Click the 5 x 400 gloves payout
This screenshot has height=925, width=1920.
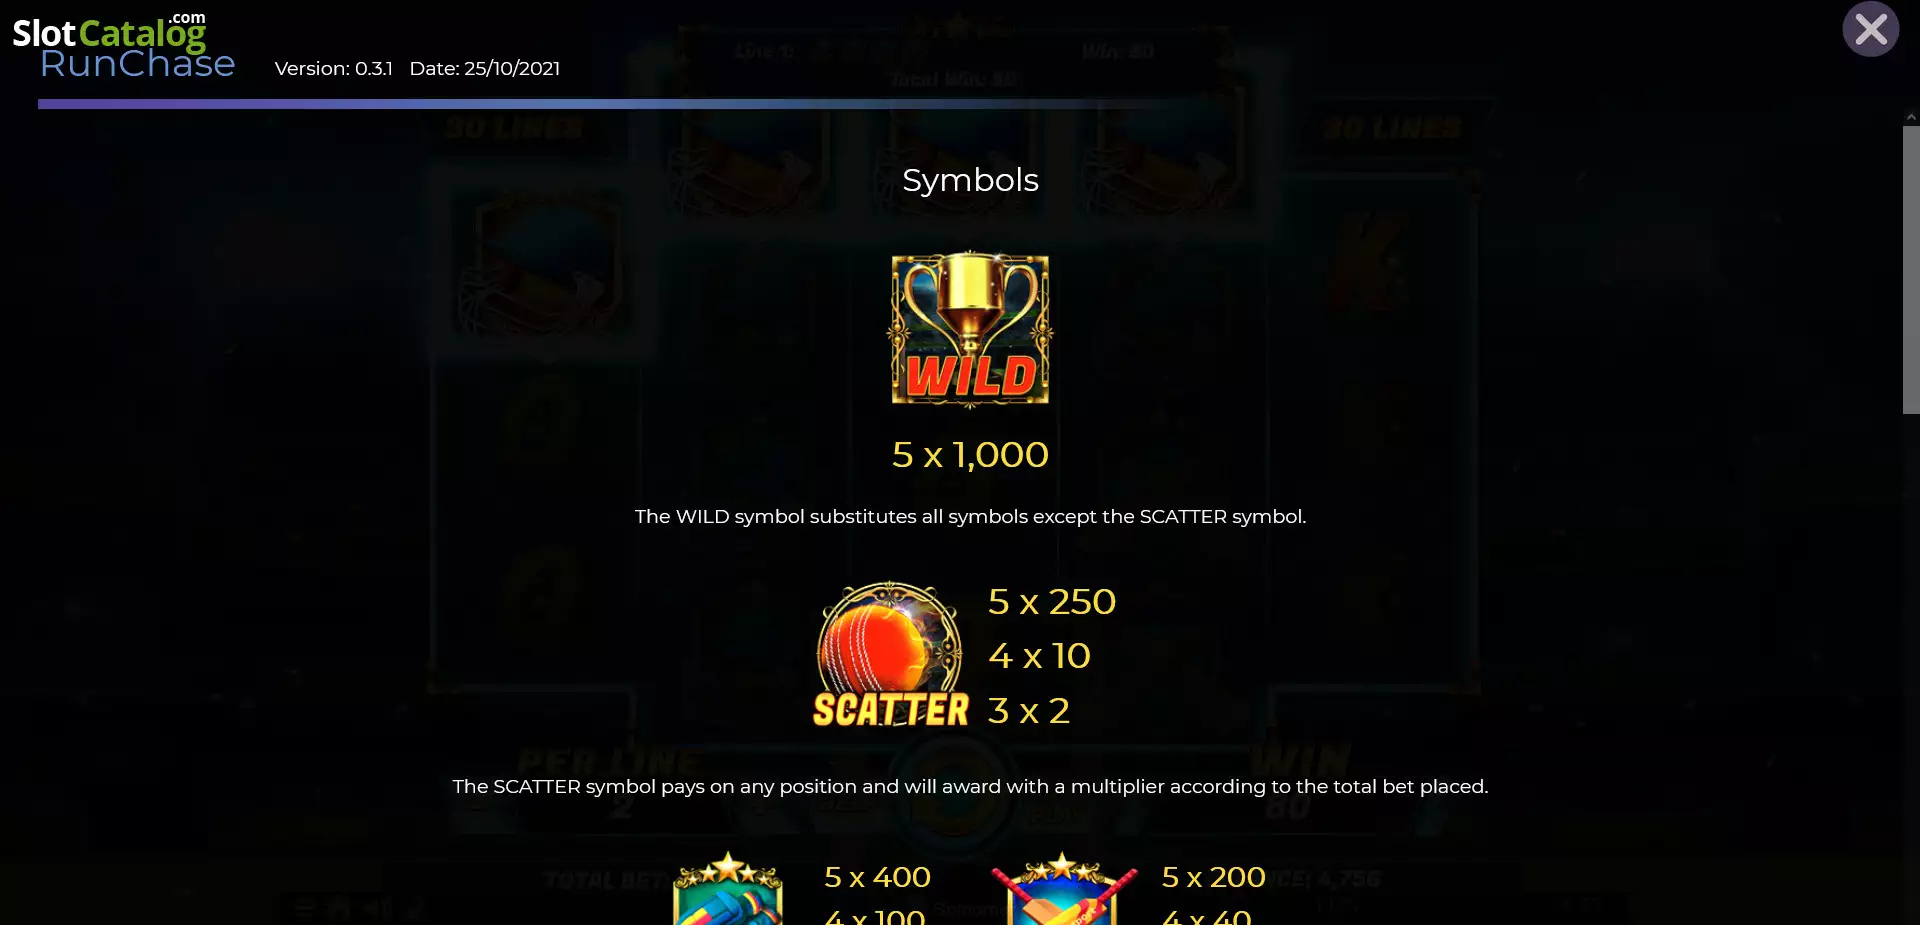pos(877,877)
